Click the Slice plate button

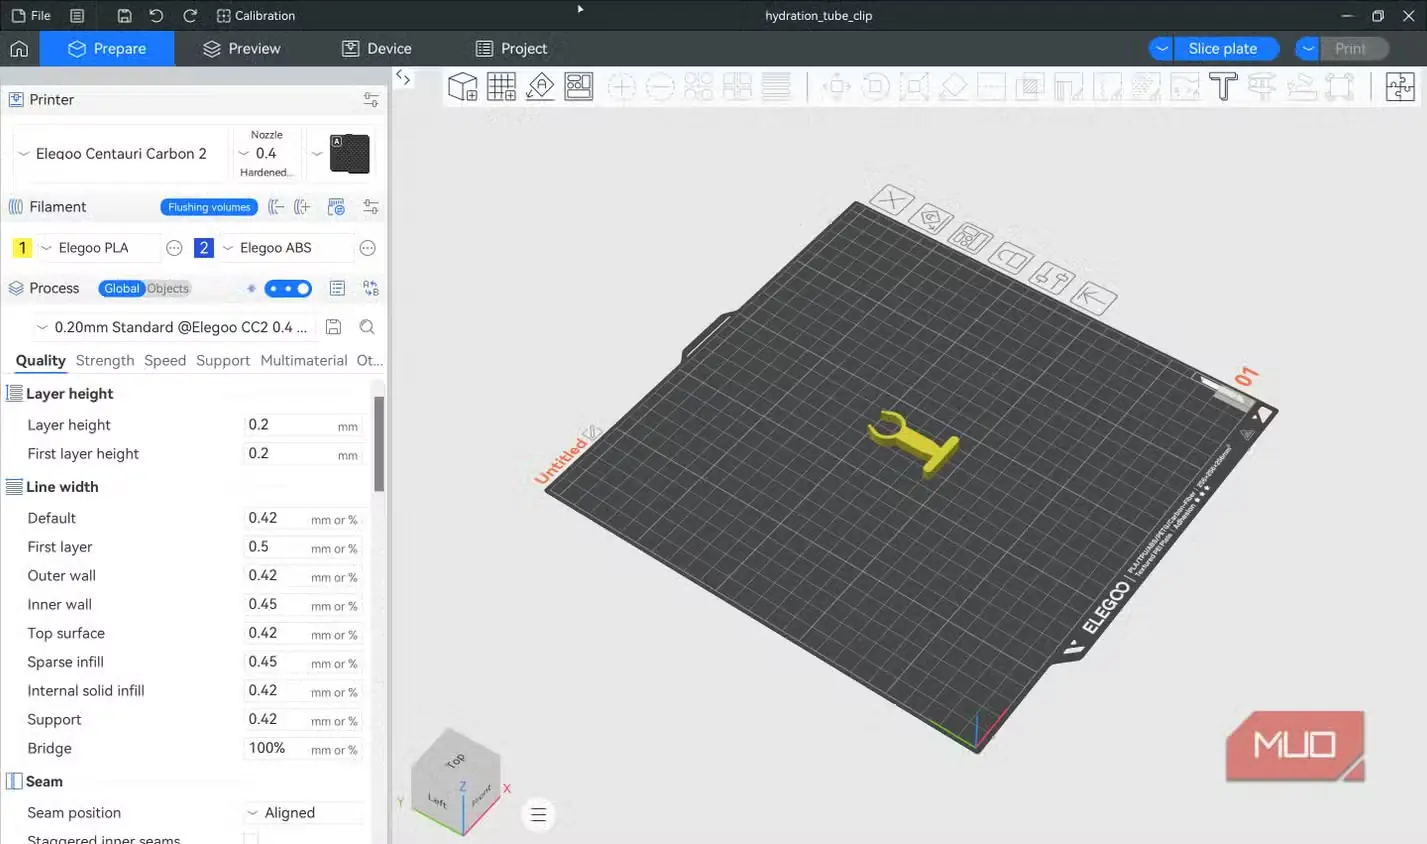tap(1223, 49)
